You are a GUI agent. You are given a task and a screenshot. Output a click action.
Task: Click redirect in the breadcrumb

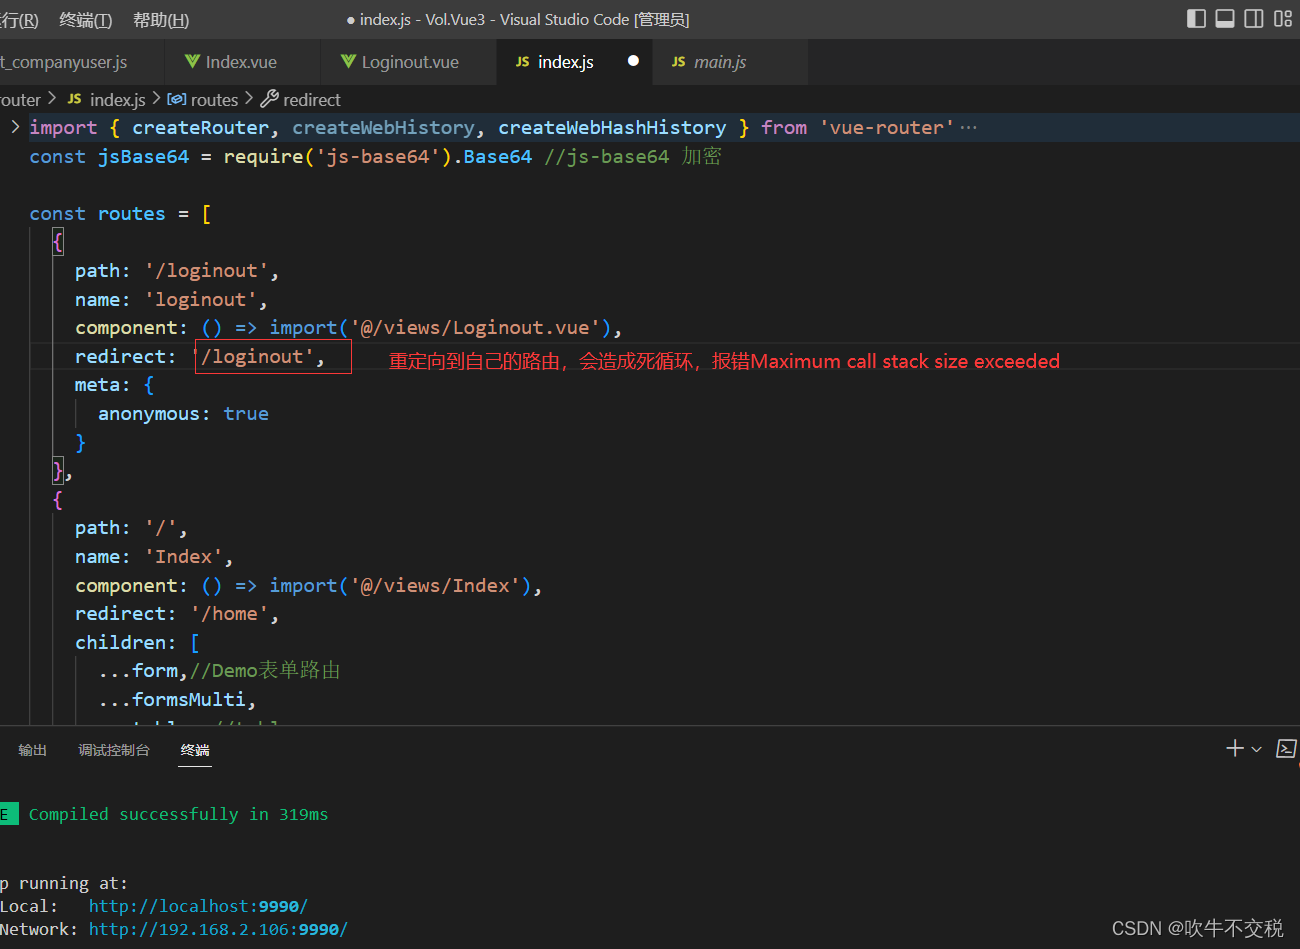tap(312, 100)
